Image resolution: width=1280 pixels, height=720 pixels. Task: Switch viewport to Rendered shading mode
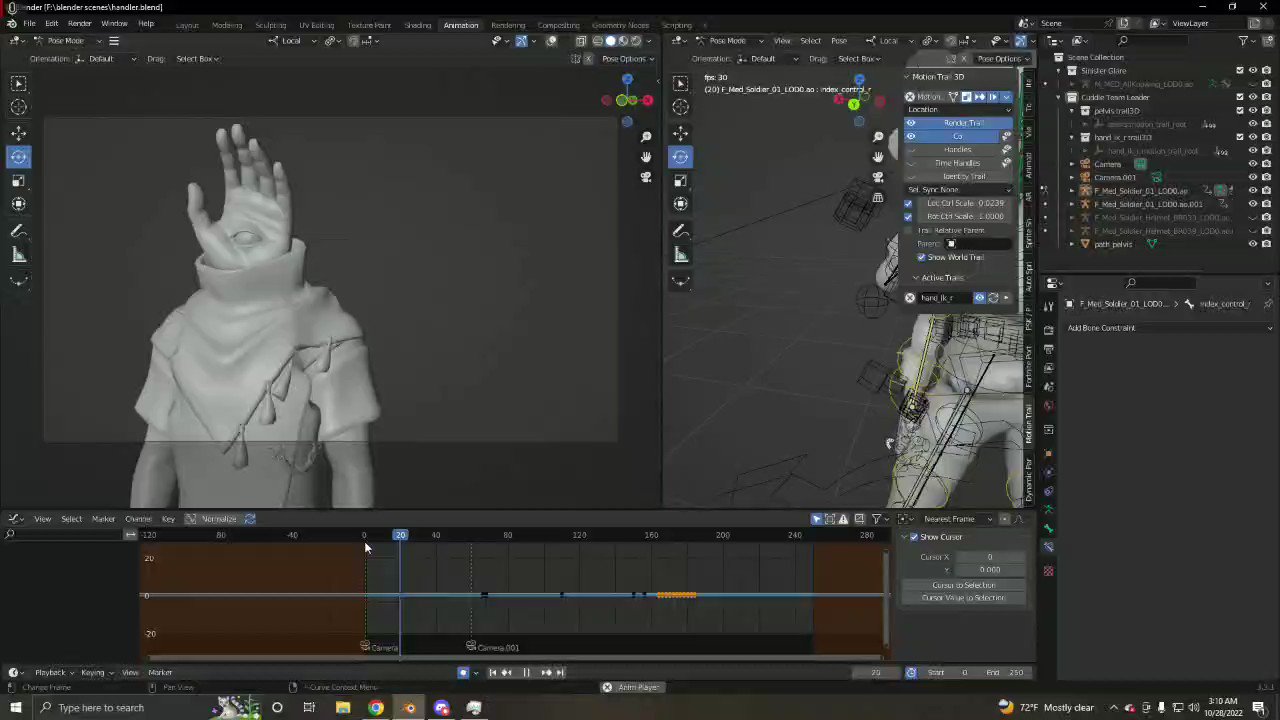(x=636, y=40)
